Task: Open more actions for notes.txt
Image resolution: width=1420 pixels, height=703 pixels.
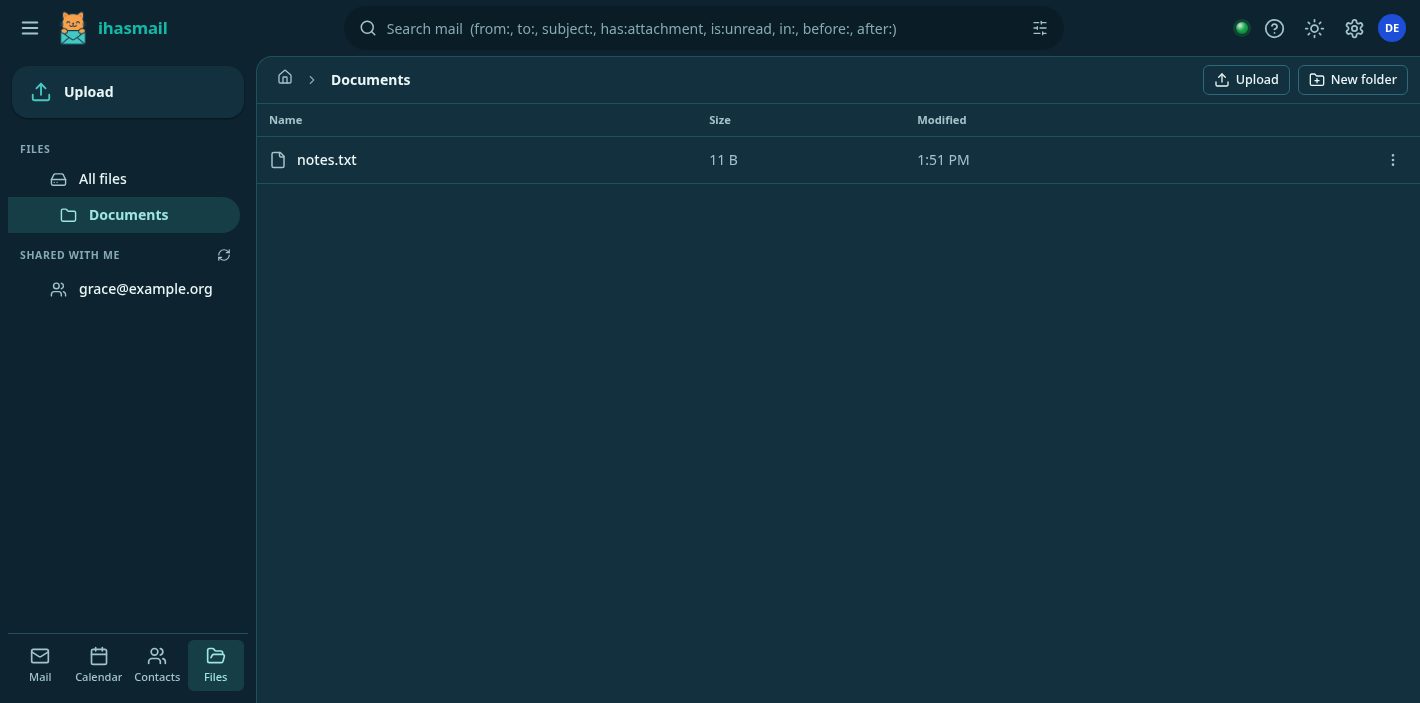Action: [1392, 160]
